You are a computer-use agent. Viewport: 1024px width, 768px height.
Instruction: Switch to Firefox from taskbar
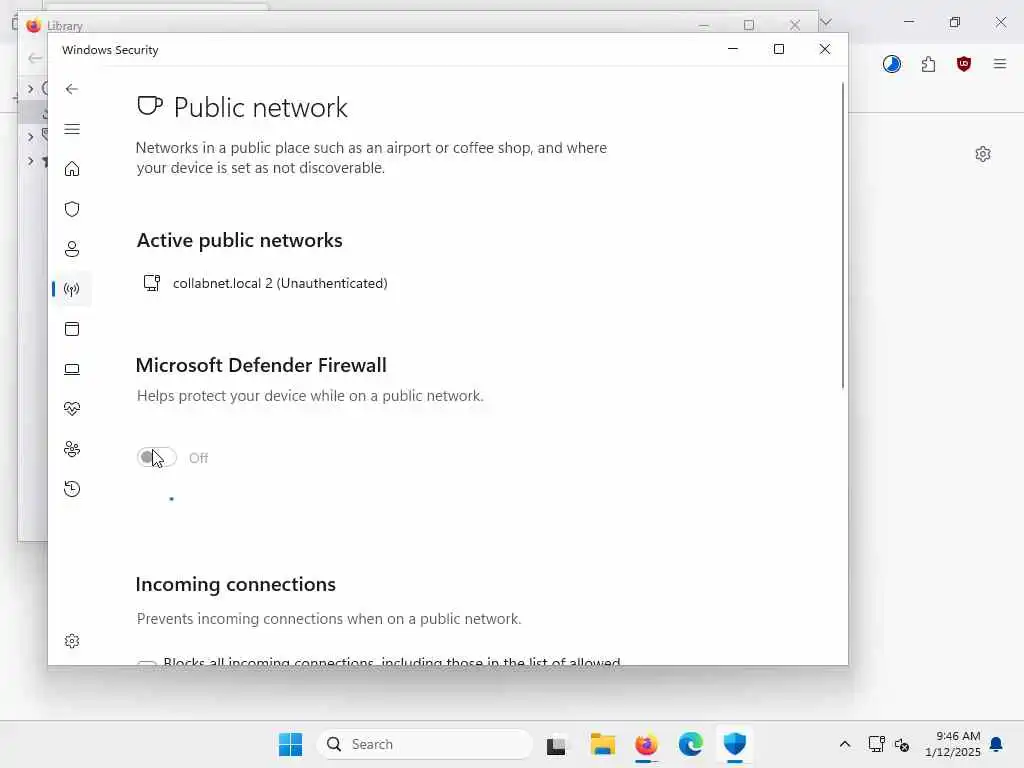pos(646,744)
